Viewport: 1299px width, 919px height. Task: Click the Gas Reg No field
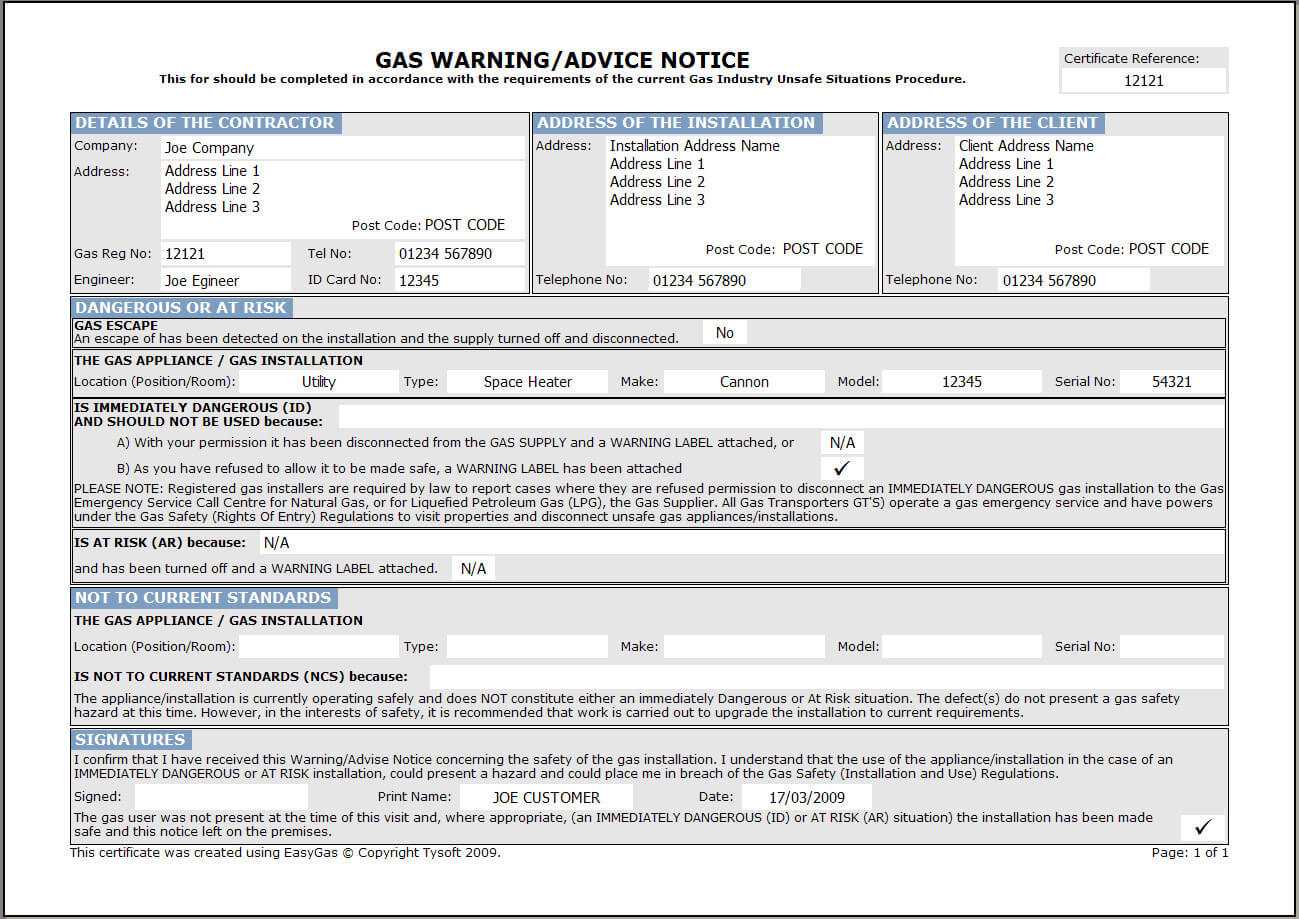click(x=225, y=254)
